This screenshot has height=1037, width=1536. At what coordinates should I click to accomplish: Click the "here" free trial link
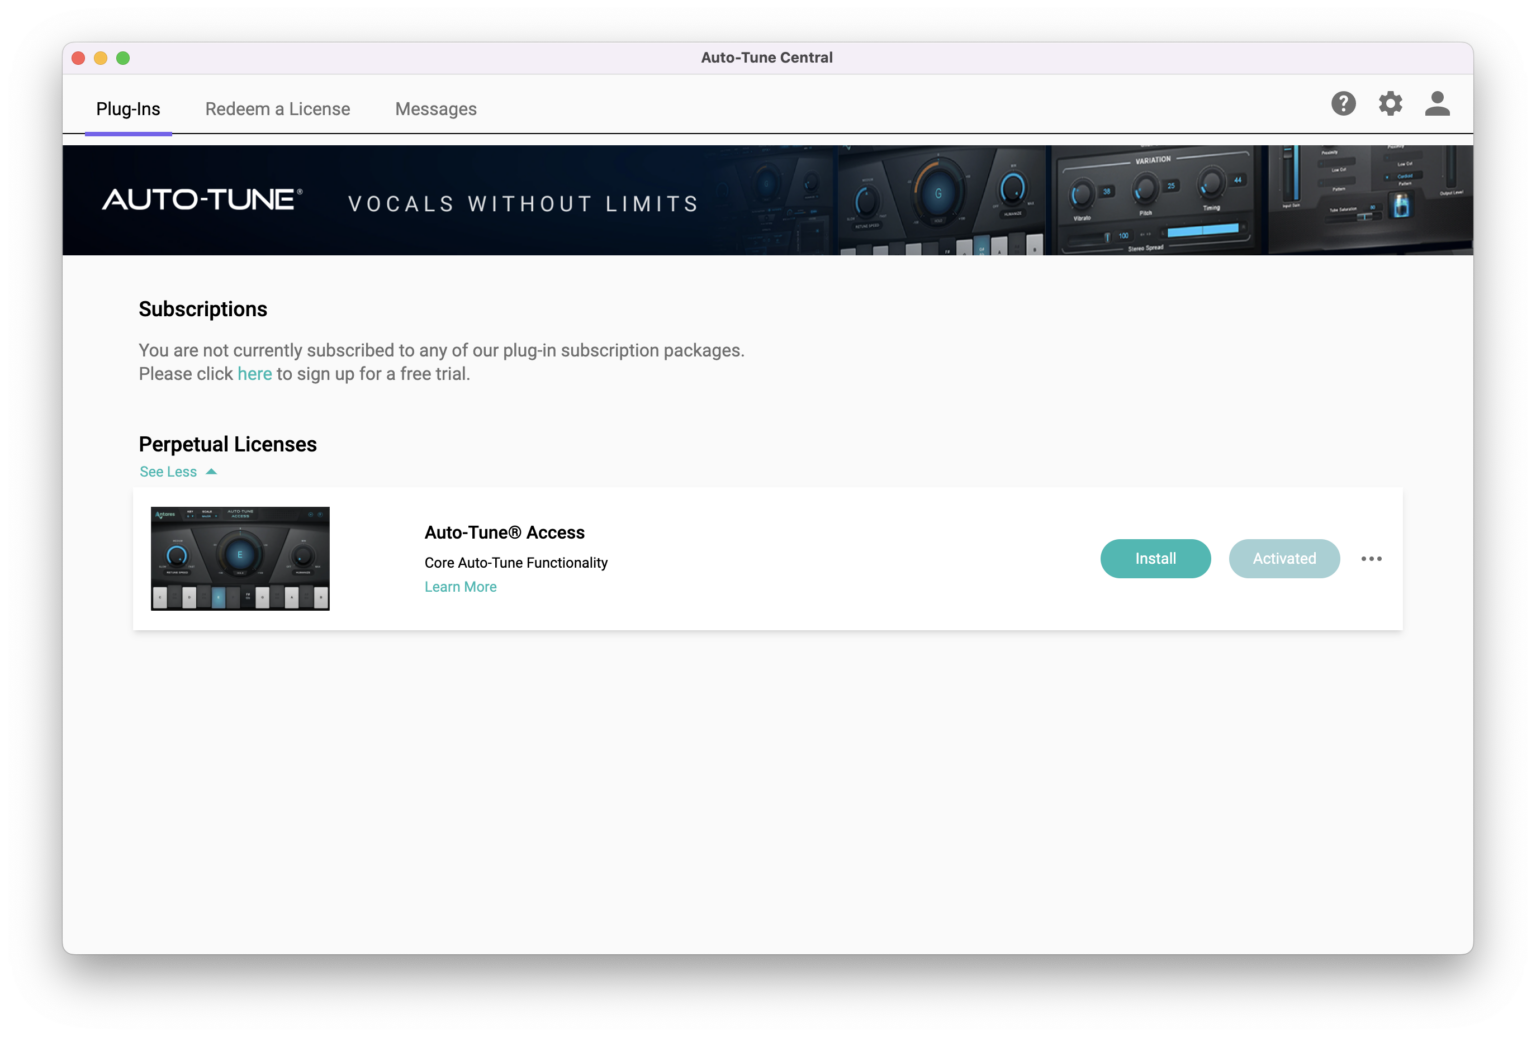click(254, 374)
